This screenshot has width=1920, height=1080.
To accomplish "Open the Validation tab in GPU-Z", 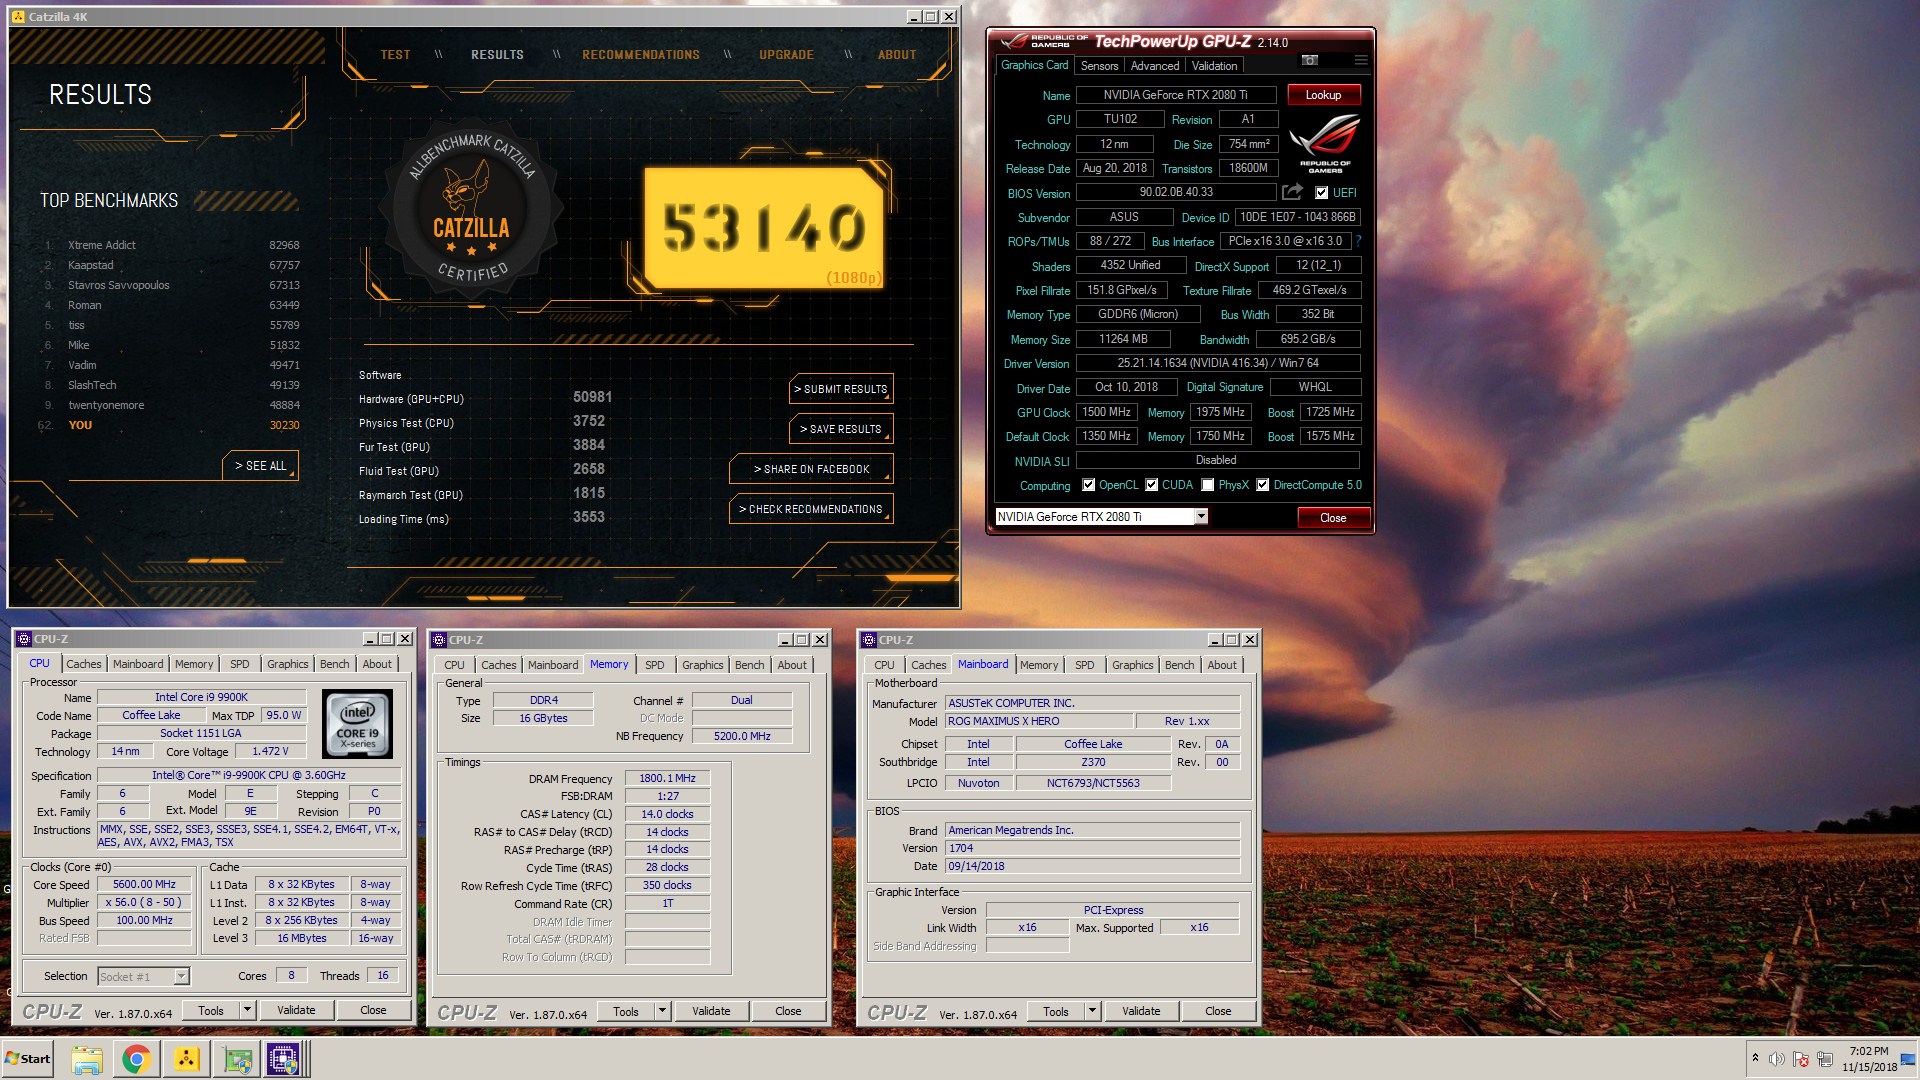I will [1214, 66].
